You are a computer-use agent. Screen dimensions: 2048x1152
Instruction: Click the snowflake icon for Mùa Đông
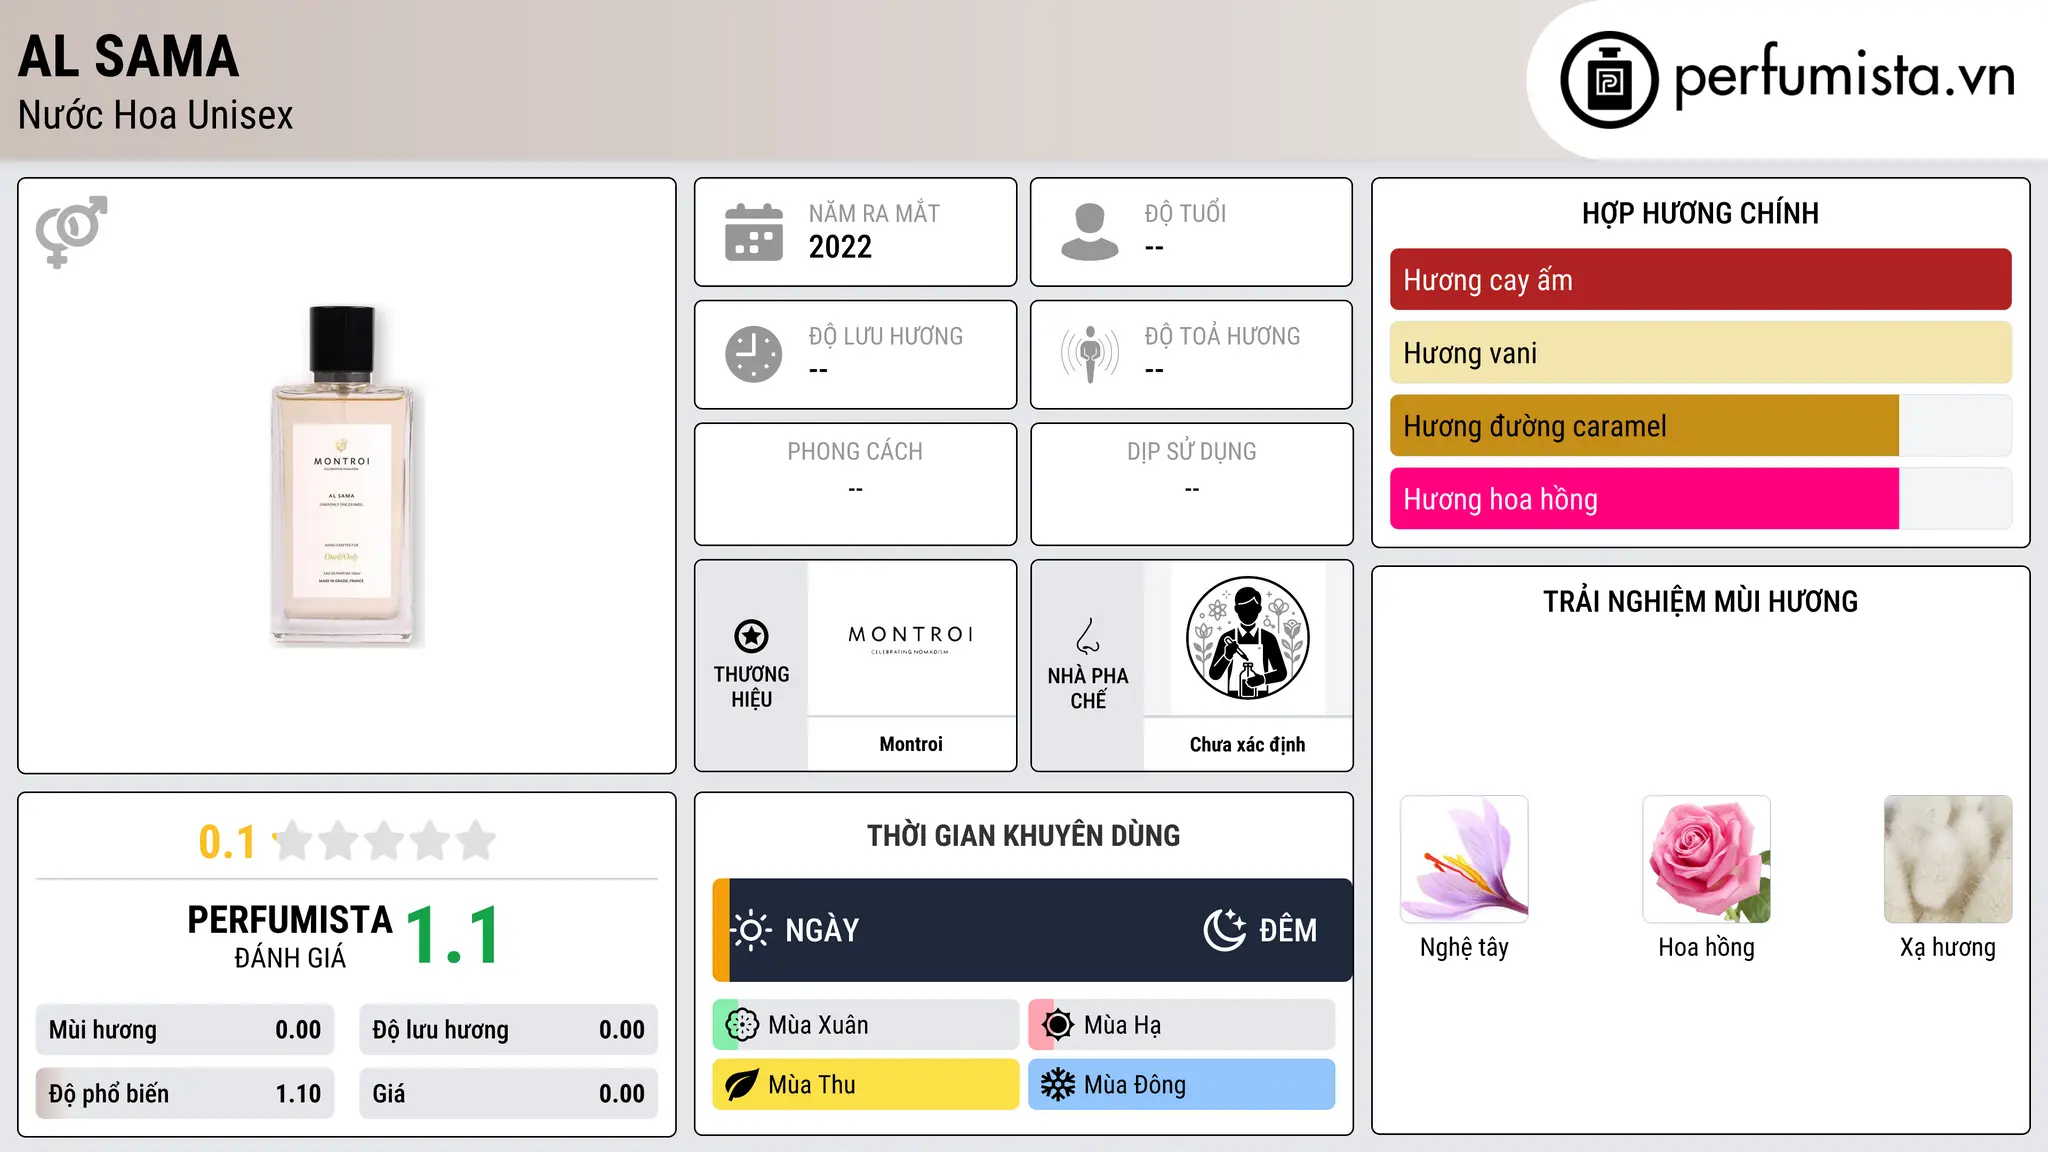pos(1058,1085)
